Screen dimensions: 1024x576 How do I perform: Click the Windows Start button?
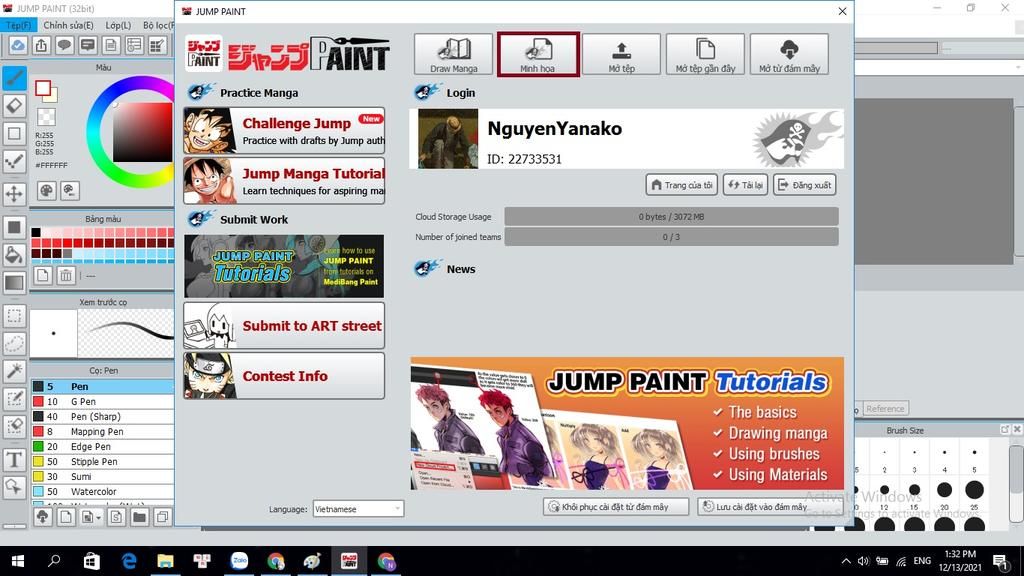[x=18, y=561]
